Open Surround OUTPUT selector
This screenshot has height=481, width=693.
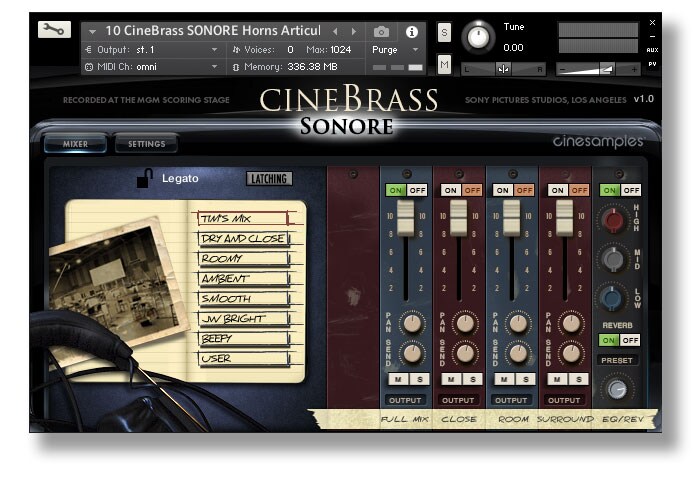(x=564, y=400)
